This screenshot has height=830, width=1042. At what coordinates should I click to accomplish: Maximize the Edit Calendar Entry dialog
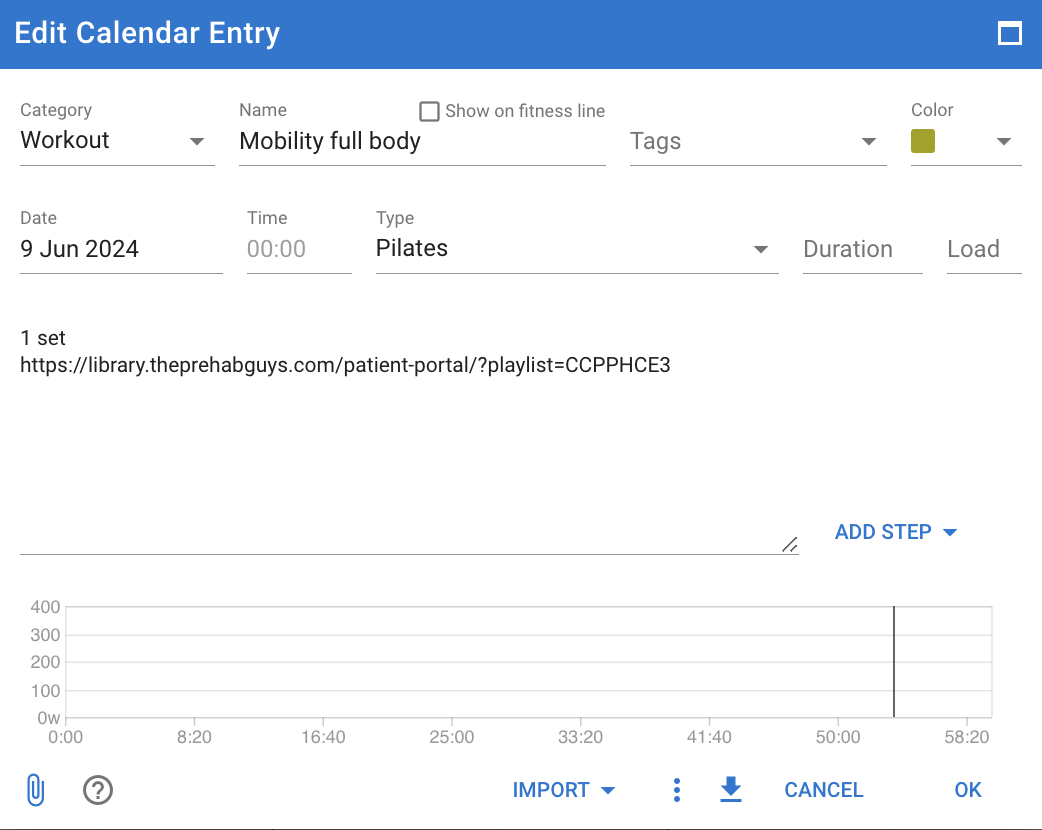pyautogui.click(x=1009, y=34)
